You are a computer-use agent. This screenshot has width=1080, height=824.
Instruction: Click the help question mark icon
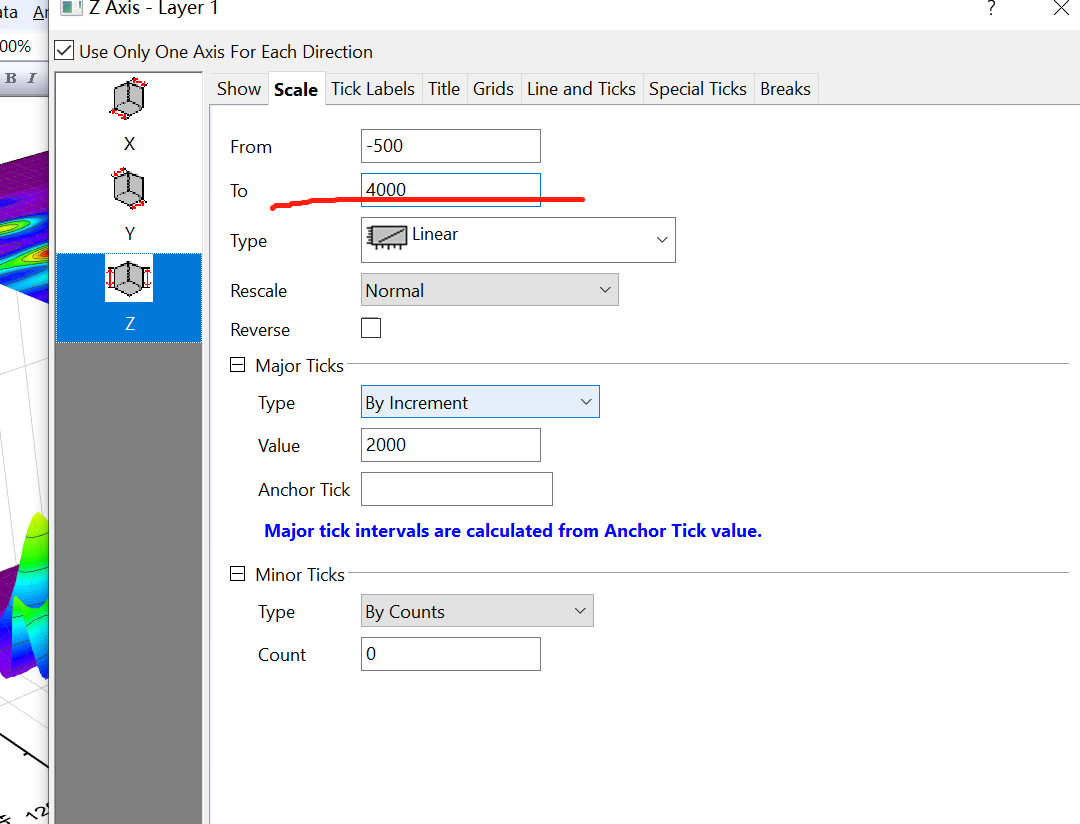(x=991, y=8)
